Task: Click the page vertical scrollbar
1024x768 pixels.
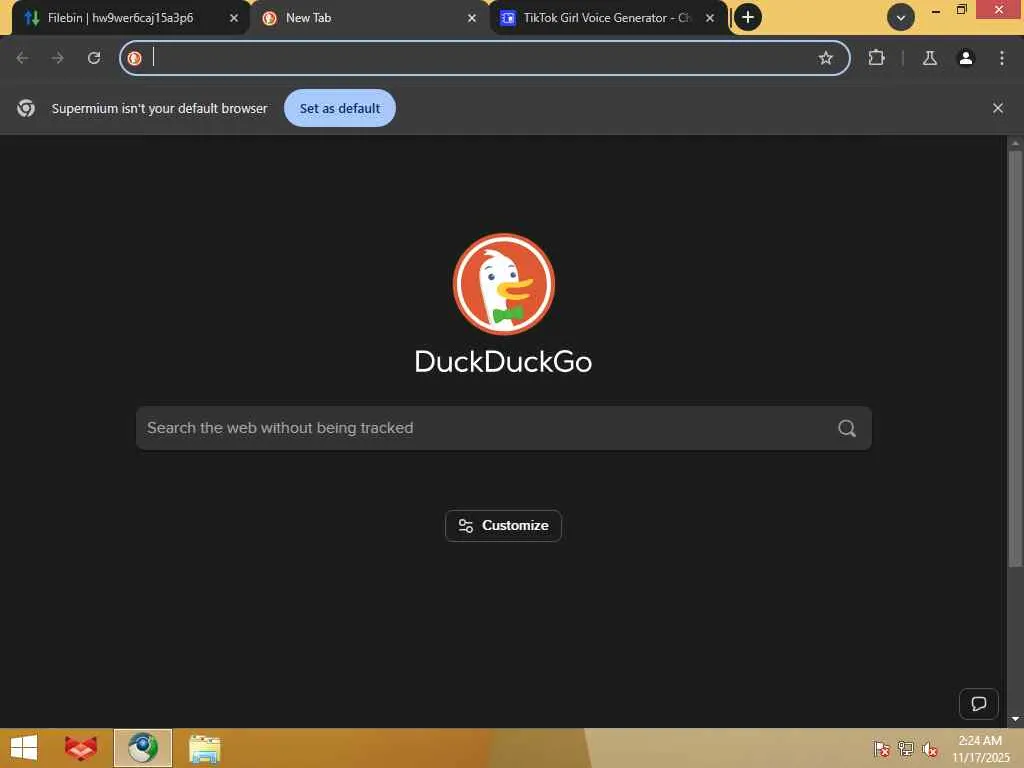Action: tap(1015, 358)
